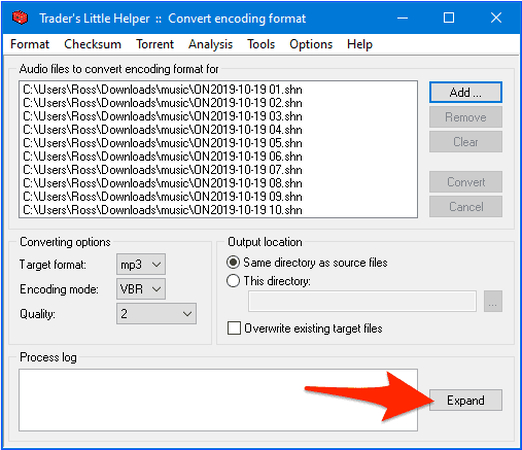Image resolution: width=522 pixels, height=450 pixels.
Task: Expand the process log with Expand button
Action: coord(466,400)
